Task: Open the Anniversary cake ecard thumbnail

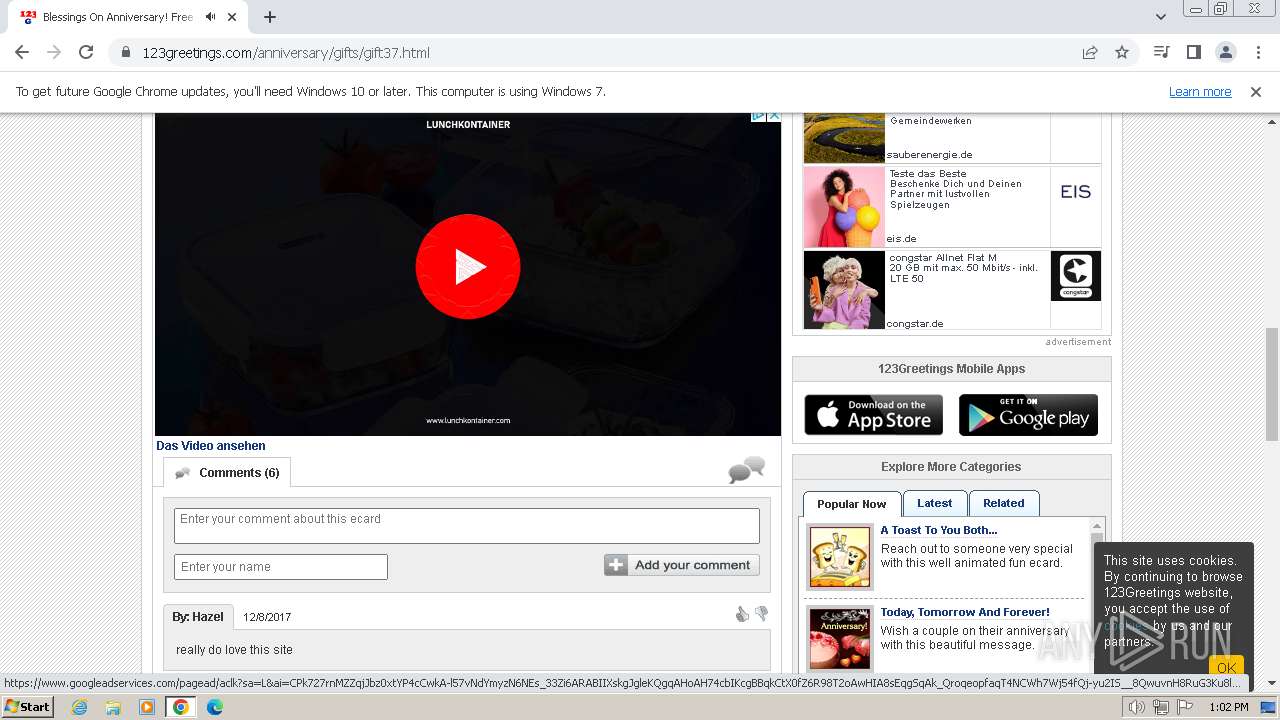Action: click(x=840, y=638)
